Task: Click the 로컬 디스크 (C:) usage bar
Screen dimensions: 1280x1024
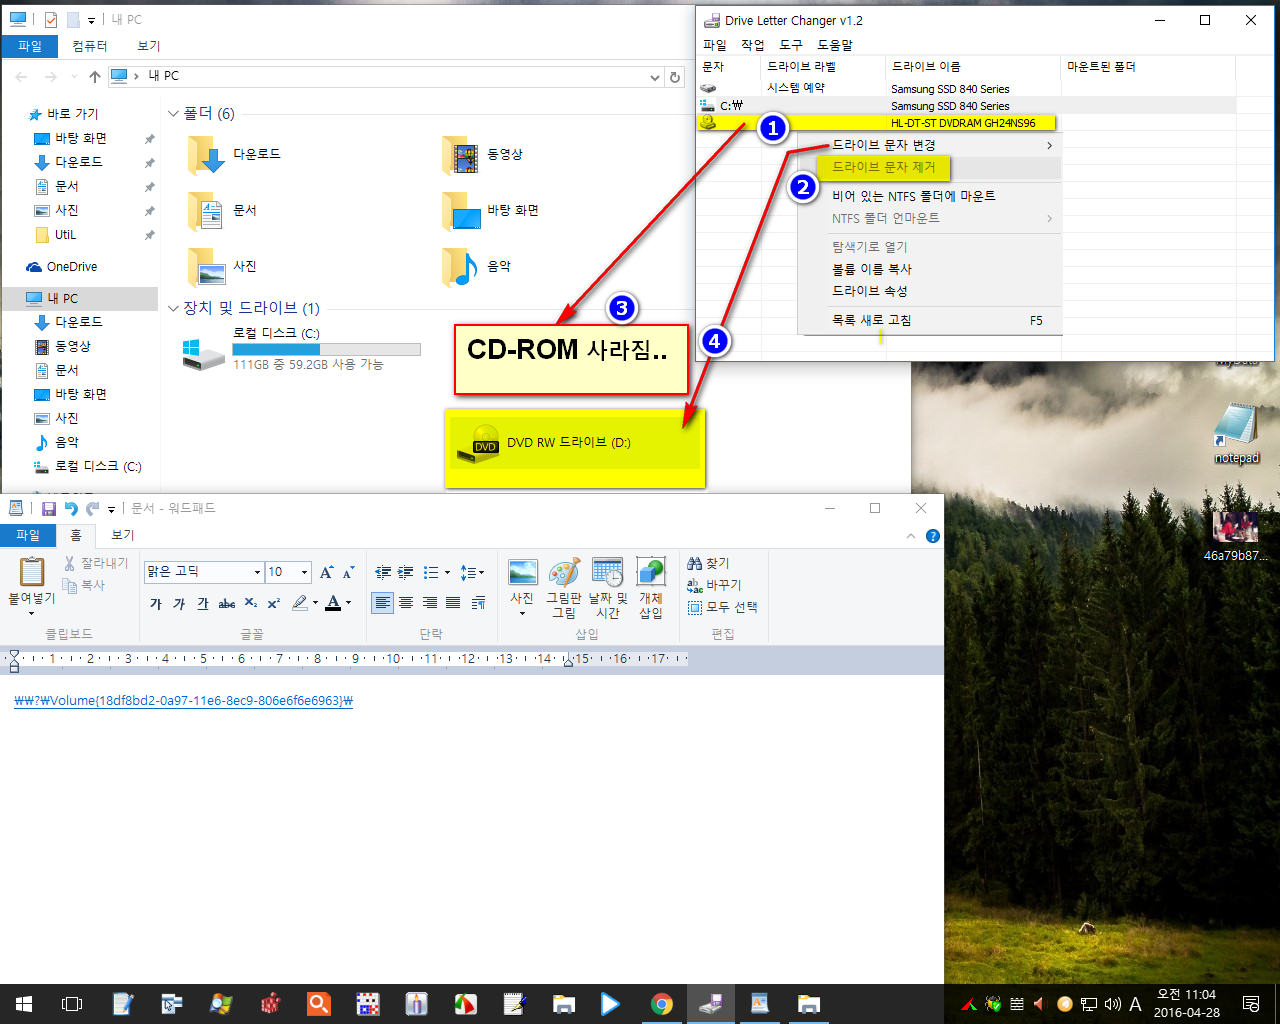Action: click(x=326, y=350)
